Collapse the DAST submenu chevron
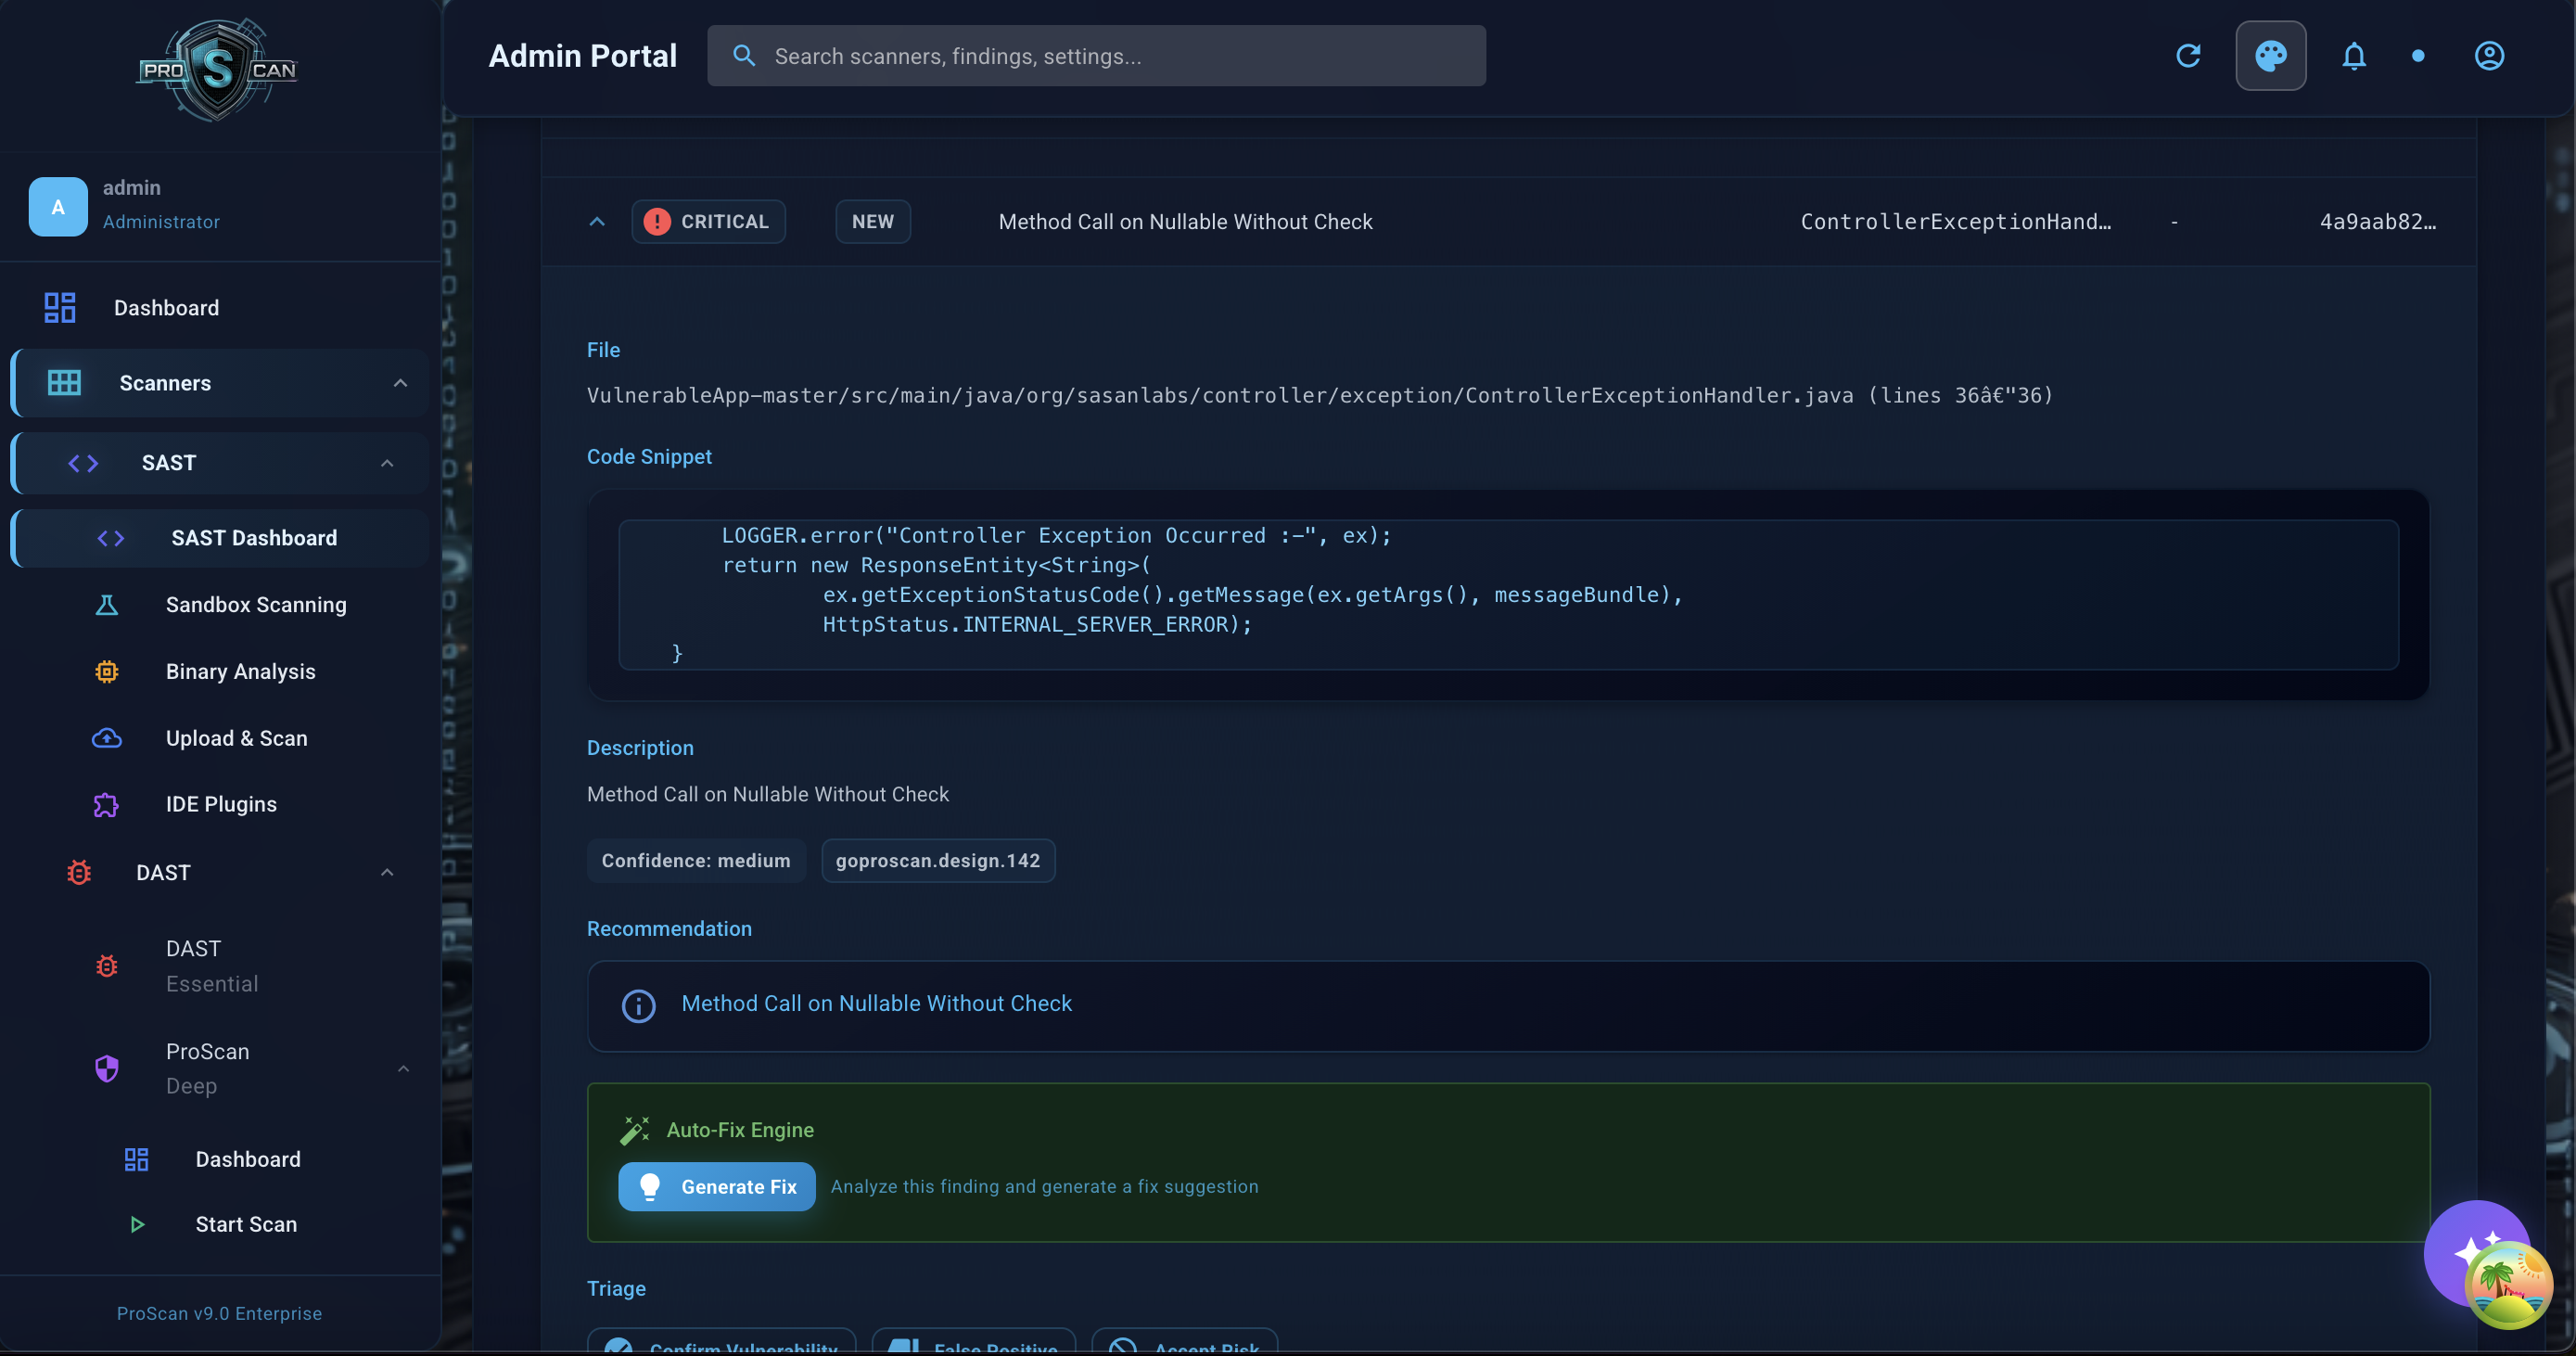The width and height of the screenshot is (2576, 1356). coord(387,873)
